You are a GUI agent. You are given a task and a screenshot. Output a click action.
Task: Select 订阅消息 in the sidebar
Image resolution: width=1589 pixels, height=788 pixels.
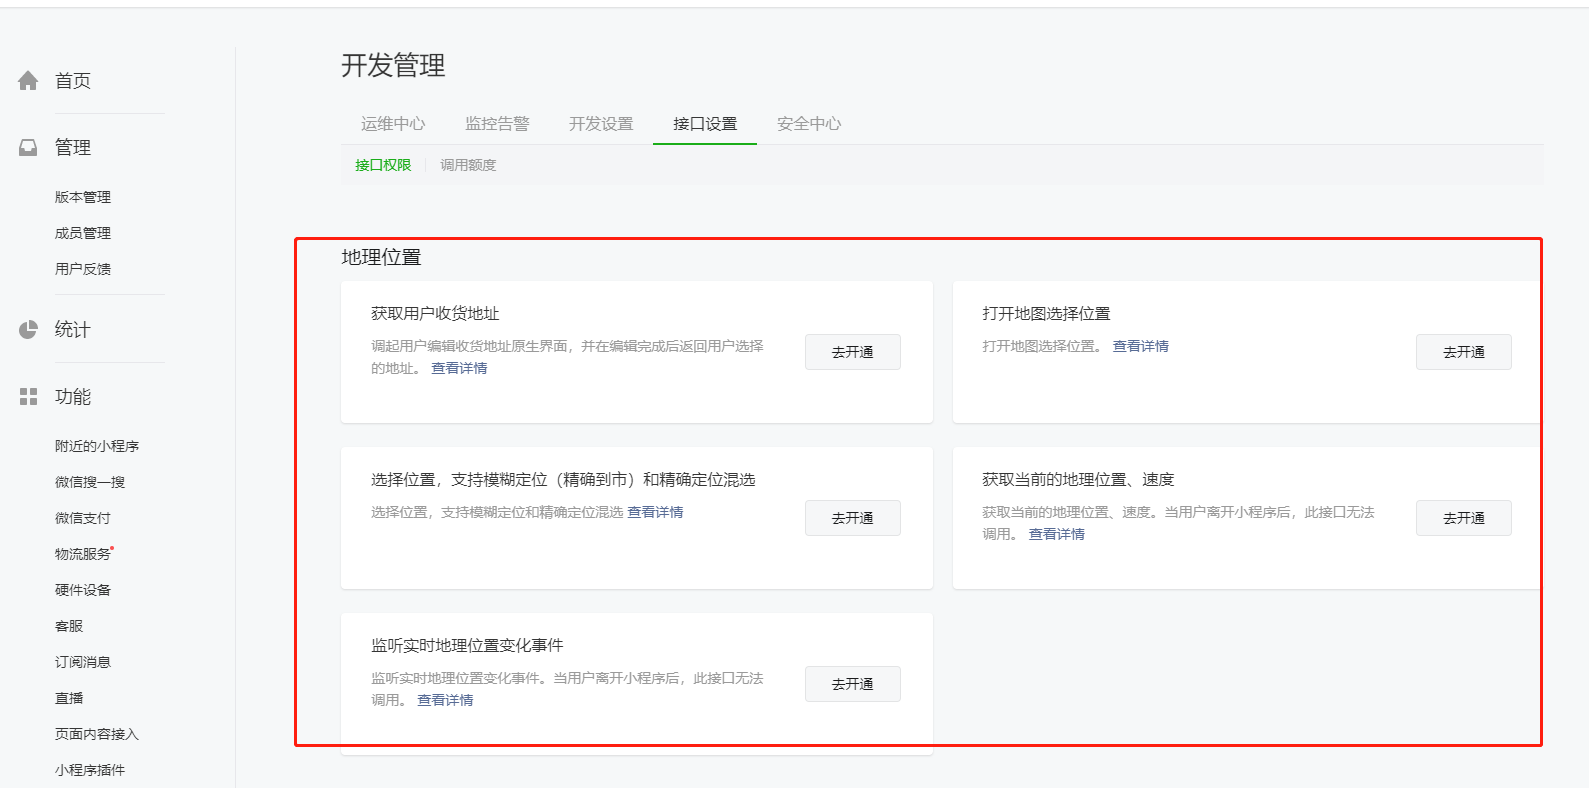(83, 662)
